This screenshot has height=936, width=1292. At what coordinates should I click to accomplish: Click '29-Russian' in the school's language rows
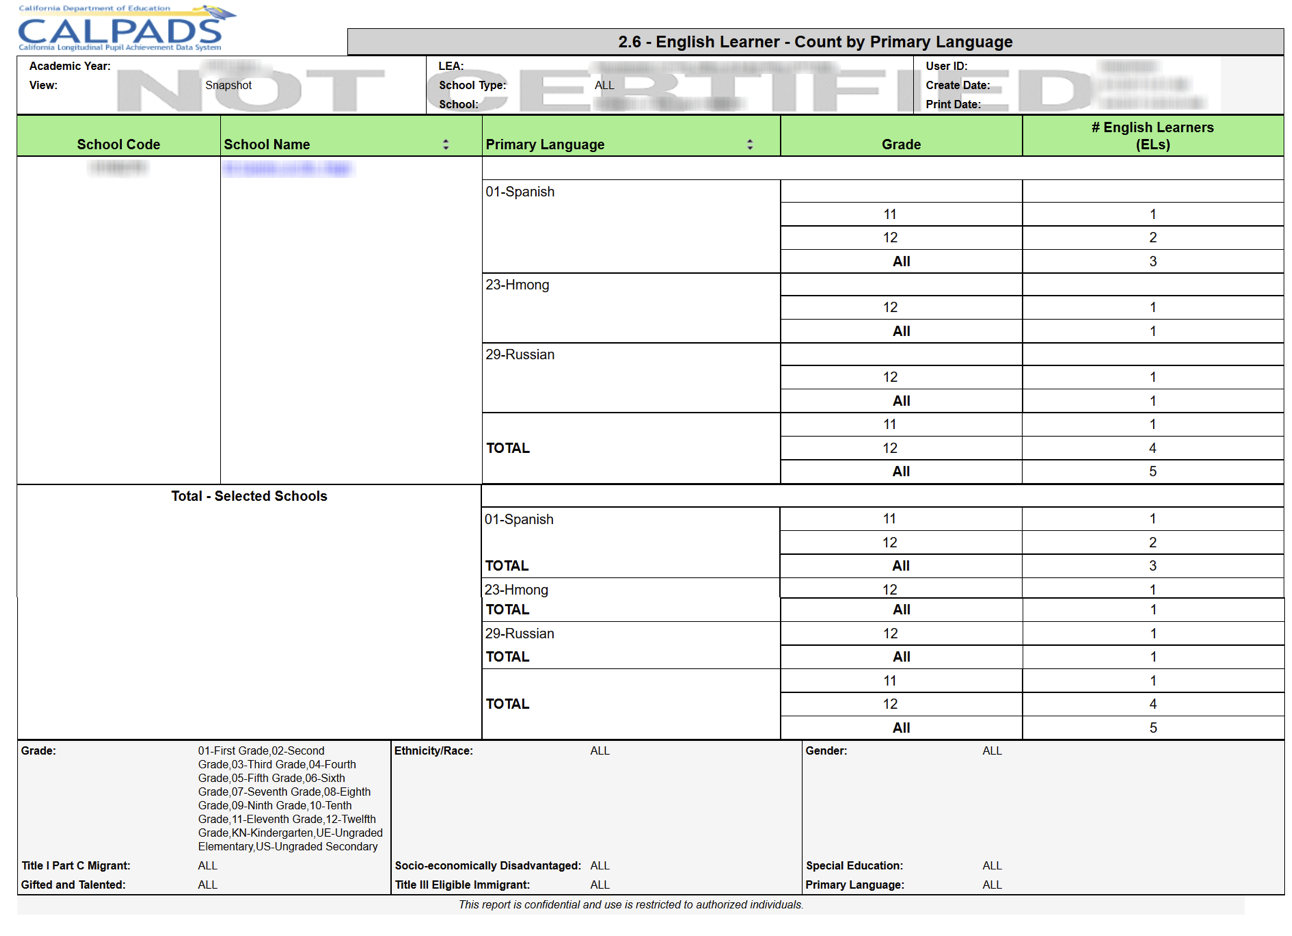(520, 355)
